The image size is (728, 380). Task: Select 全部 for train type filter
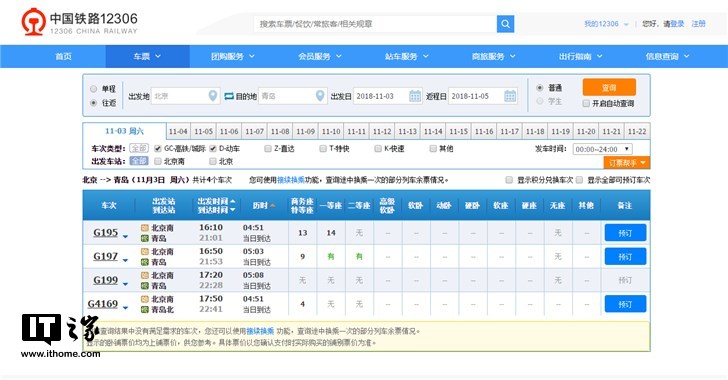pyautogui.click(x=139, y=148)
